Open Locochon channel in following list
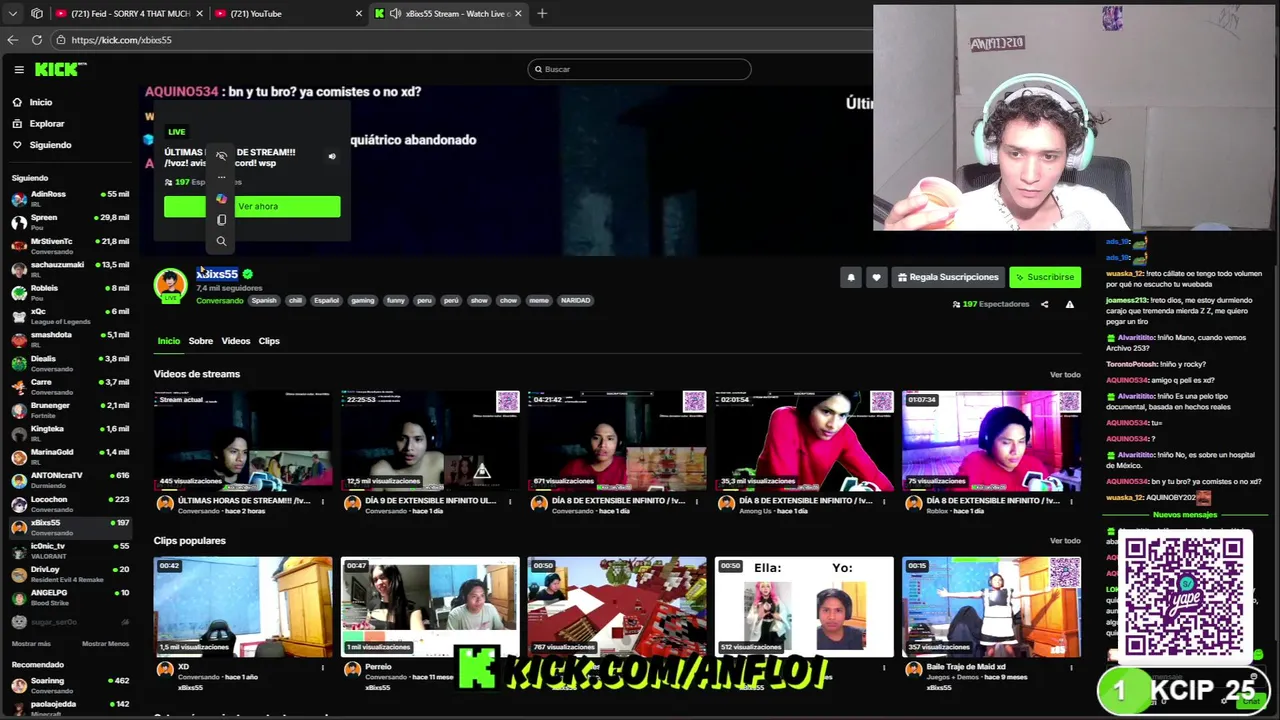Screen dimensions: 1280x720 pyautogui.click(x=70, y=503)
